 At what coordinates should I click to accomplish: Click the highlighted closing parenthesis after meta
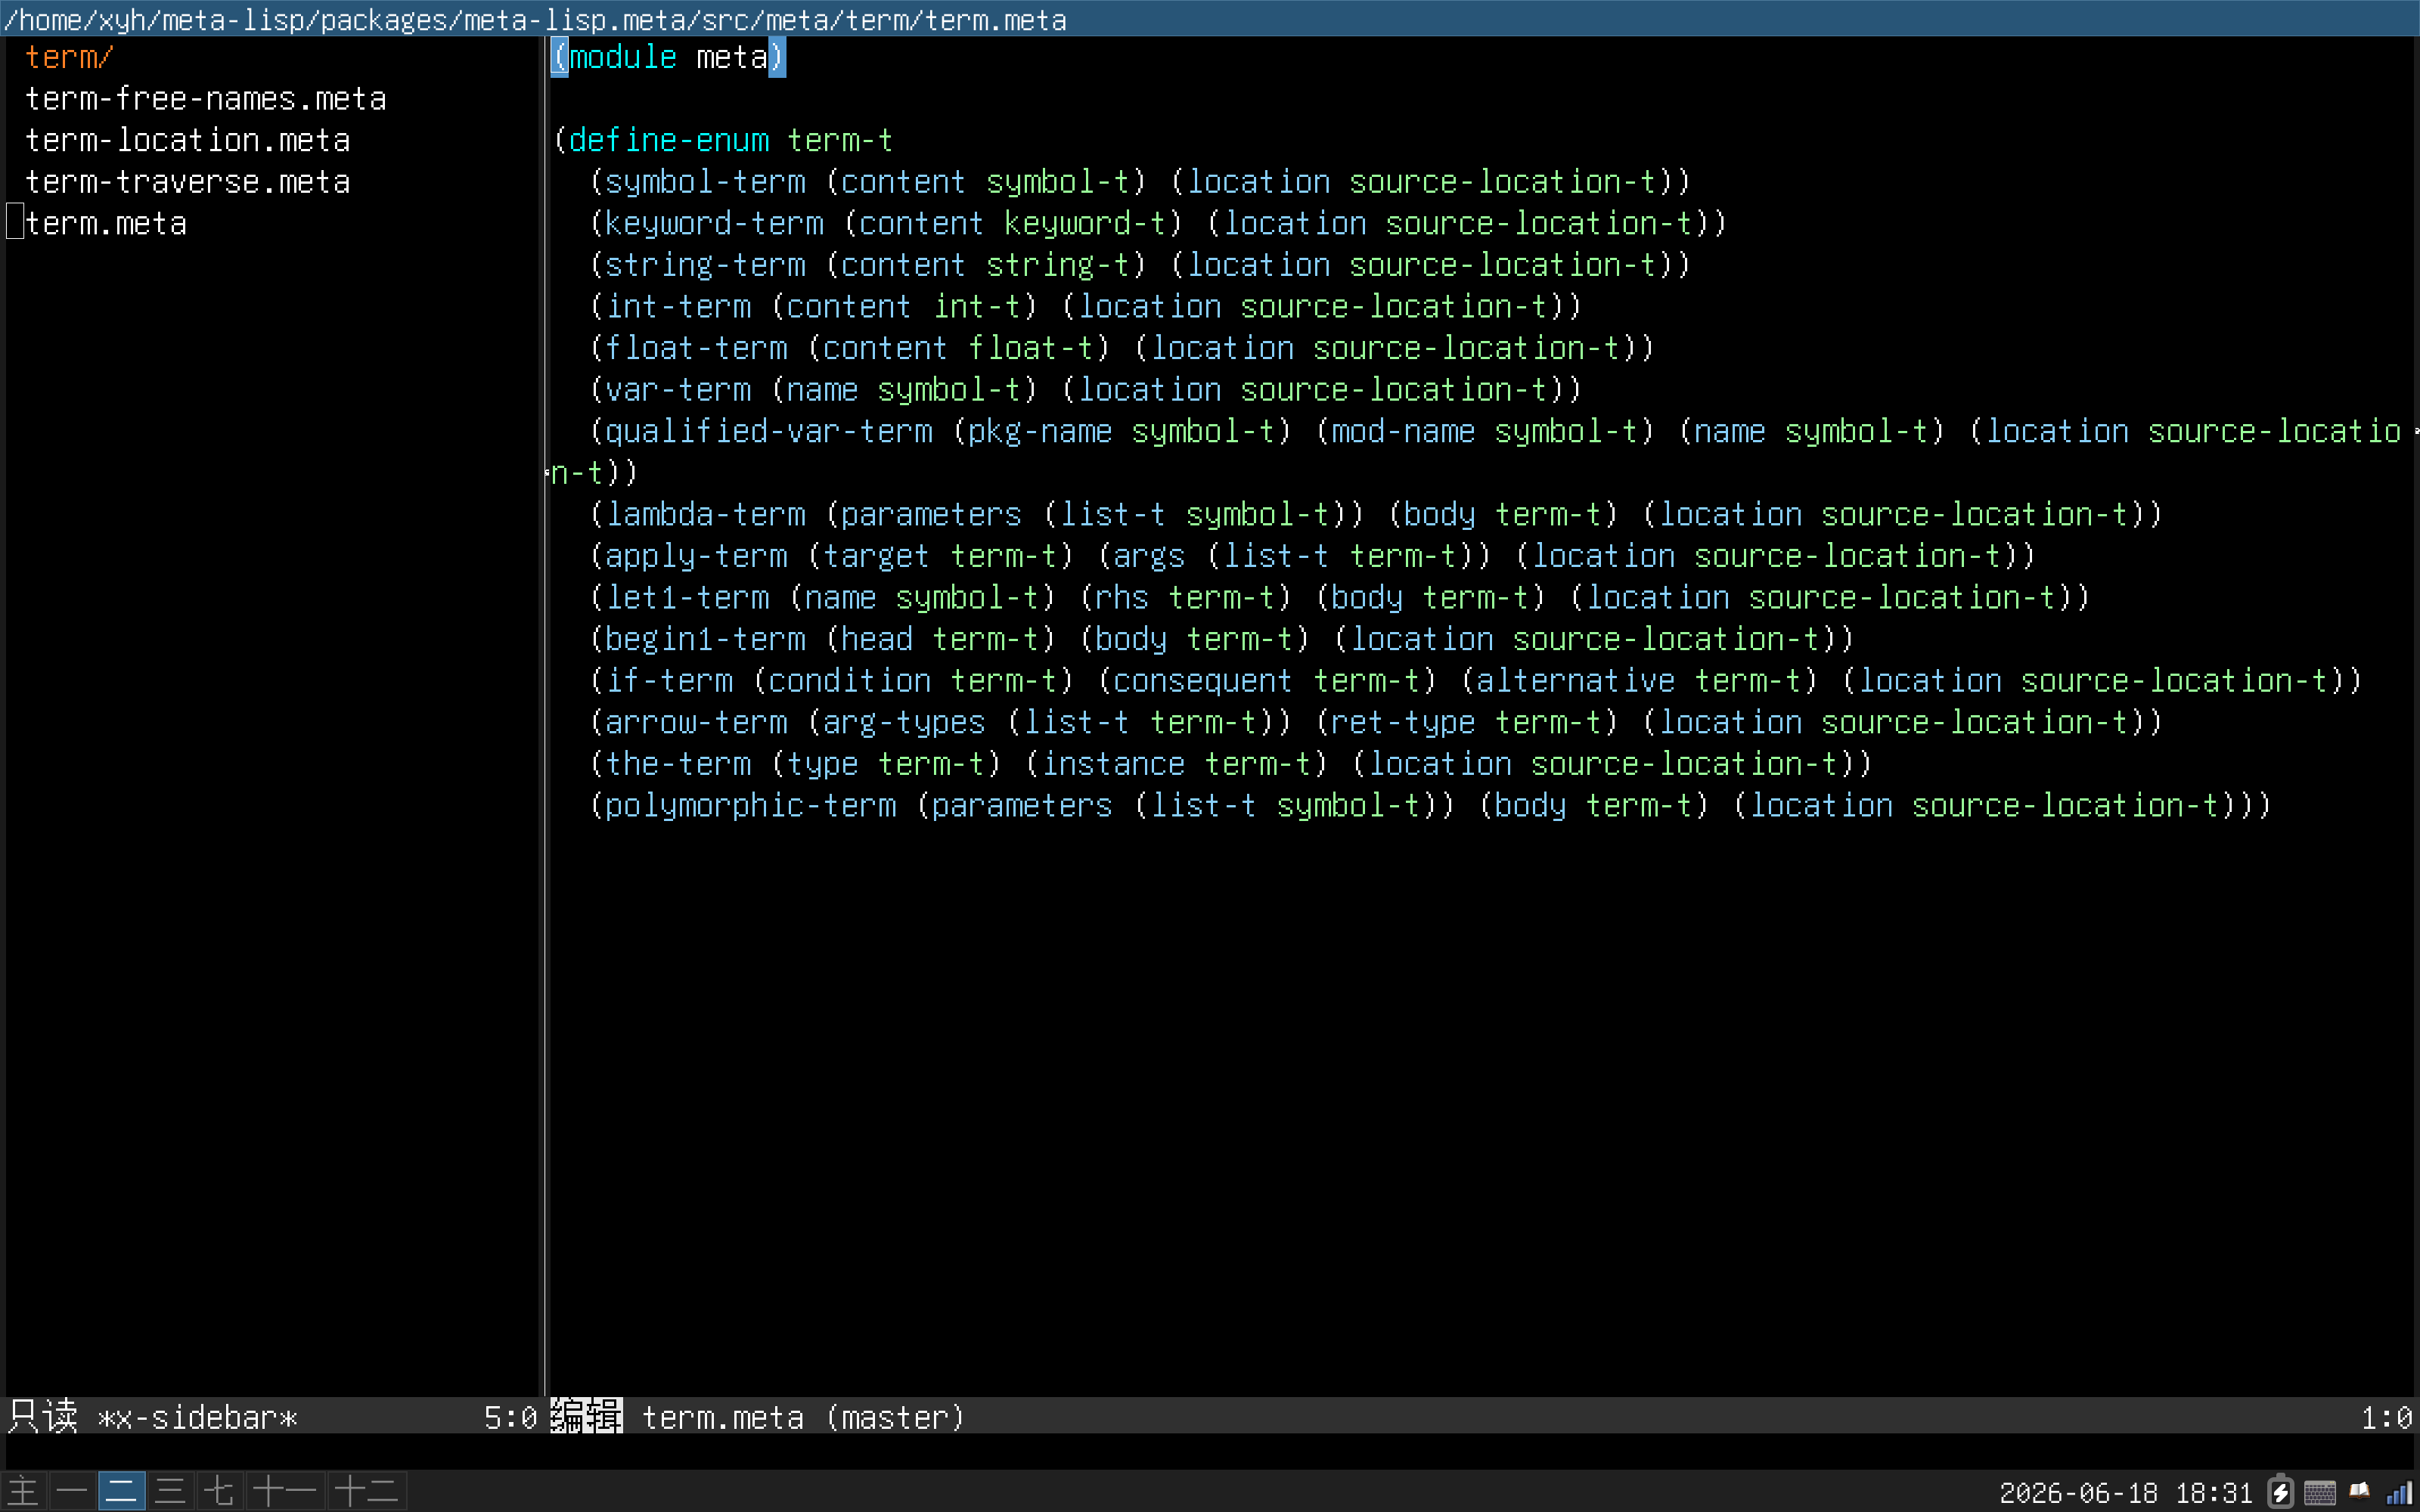pos(777,57)
